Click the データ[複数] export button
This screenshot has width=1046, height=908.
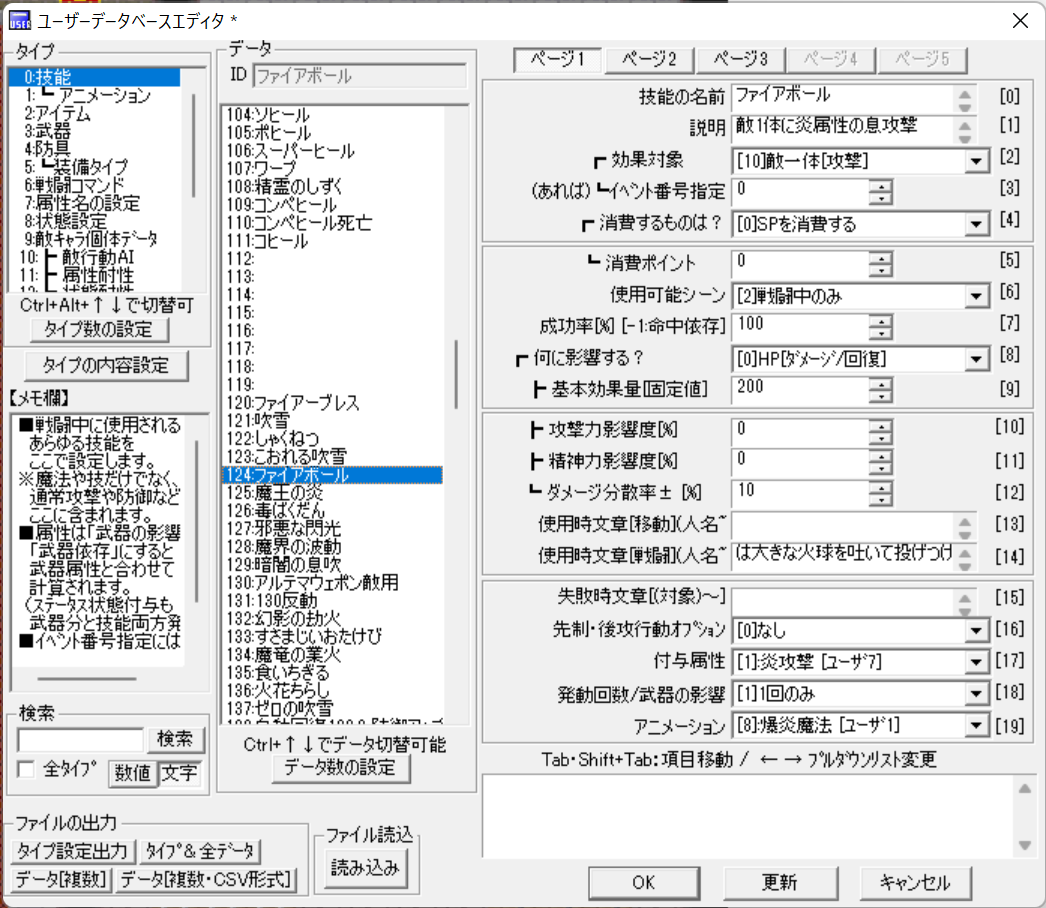(x=61, y=880)
